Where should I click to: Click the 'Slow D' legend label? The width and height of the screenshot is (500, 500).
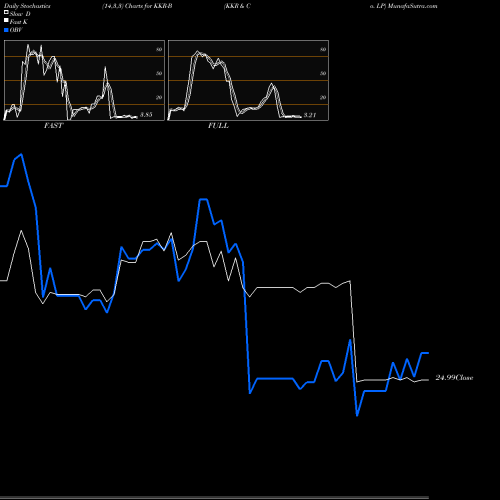pos(20,14)
